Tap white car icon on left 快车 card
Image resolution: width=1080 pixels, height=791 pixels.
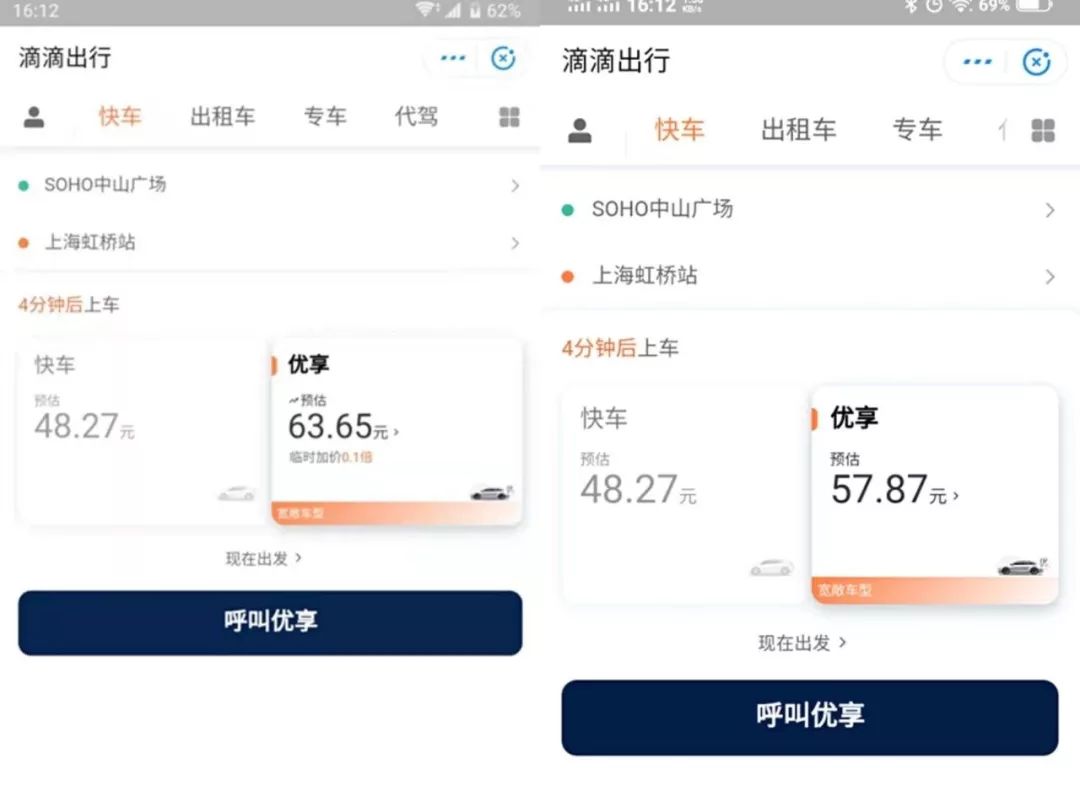tap(236, 493)
